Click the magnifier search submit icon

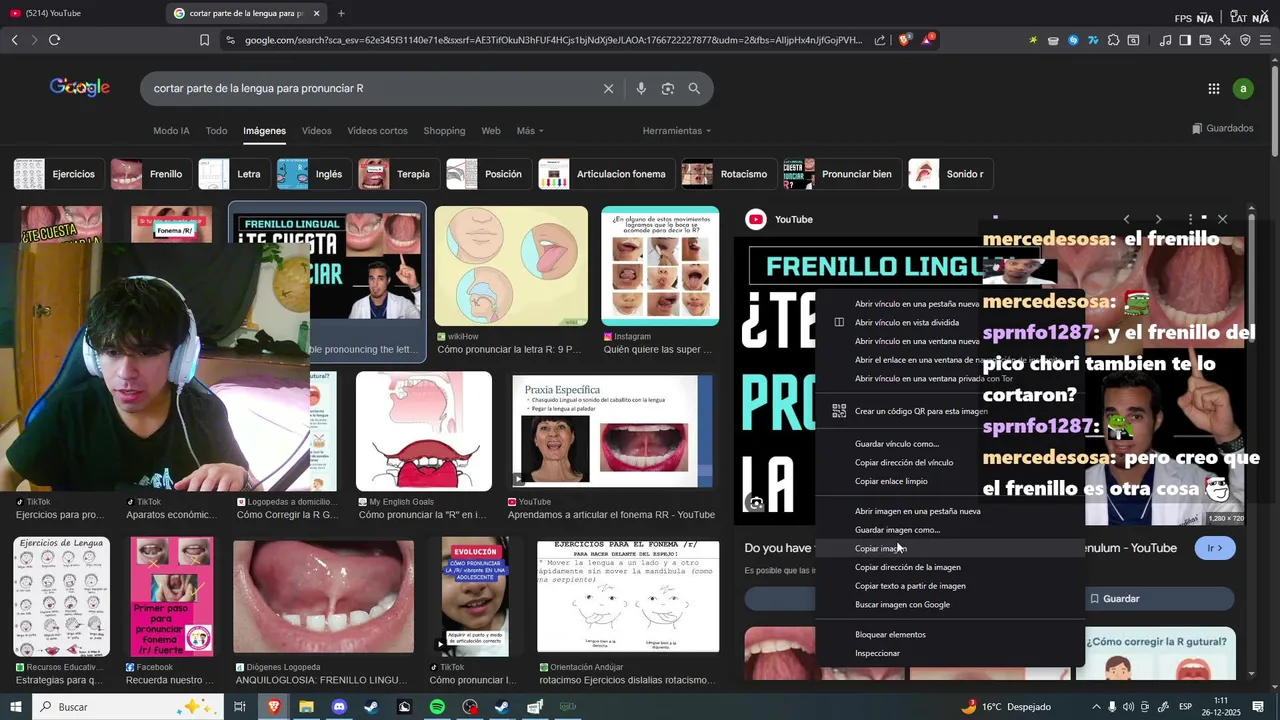[694, 89]
